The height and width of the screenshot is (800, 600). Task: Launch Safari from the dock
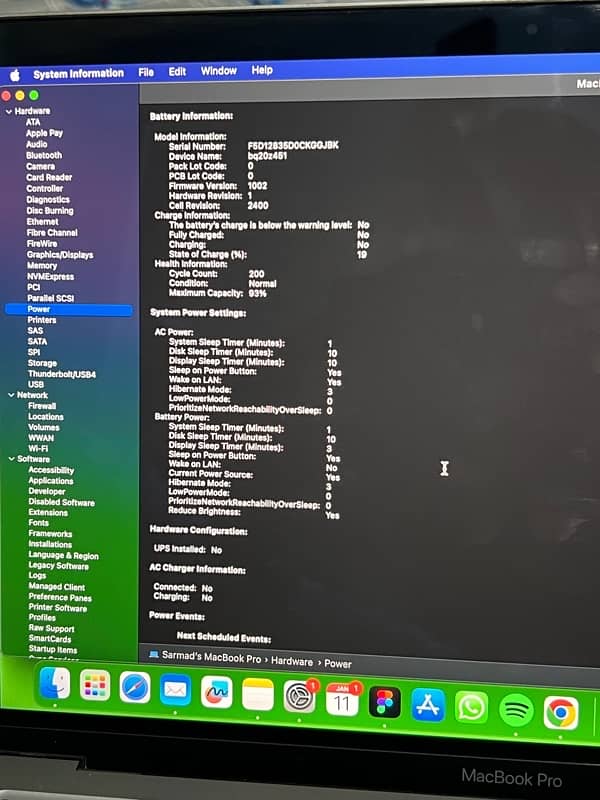tap(135, 688)
